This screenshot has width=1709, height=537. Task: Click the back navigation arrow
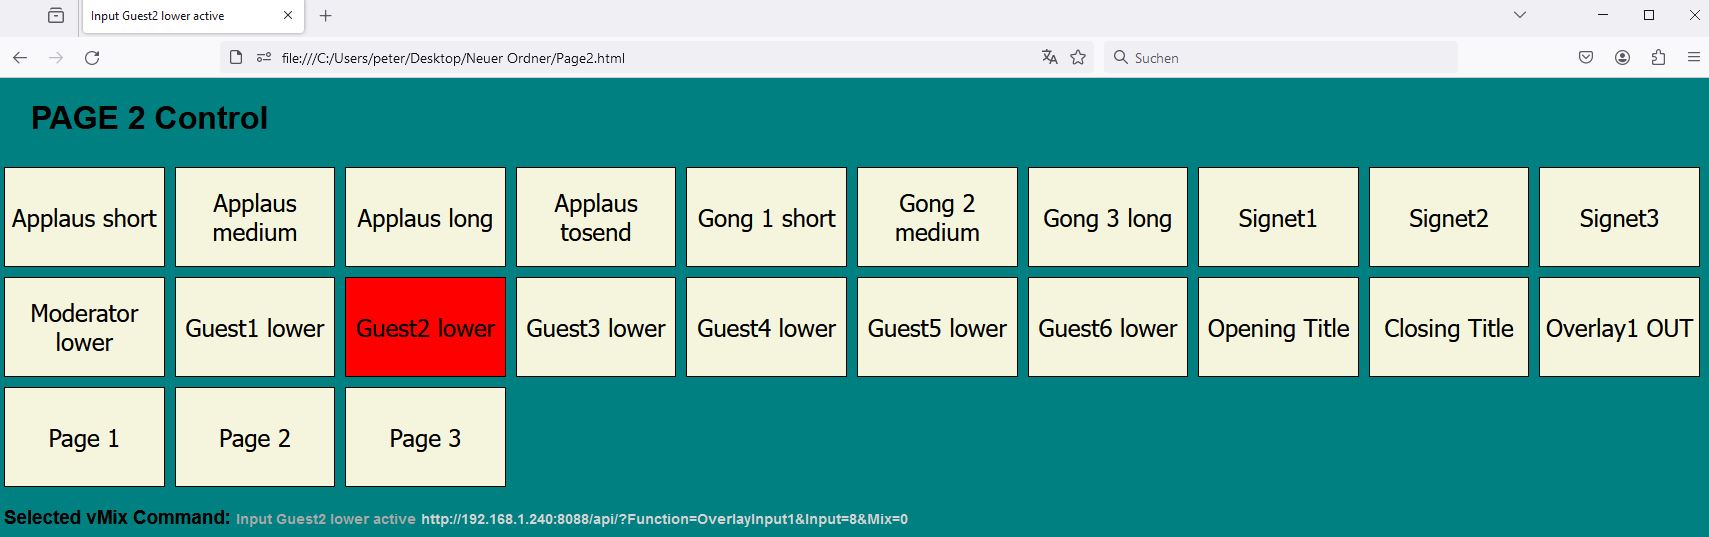click(x=20, y=58)
